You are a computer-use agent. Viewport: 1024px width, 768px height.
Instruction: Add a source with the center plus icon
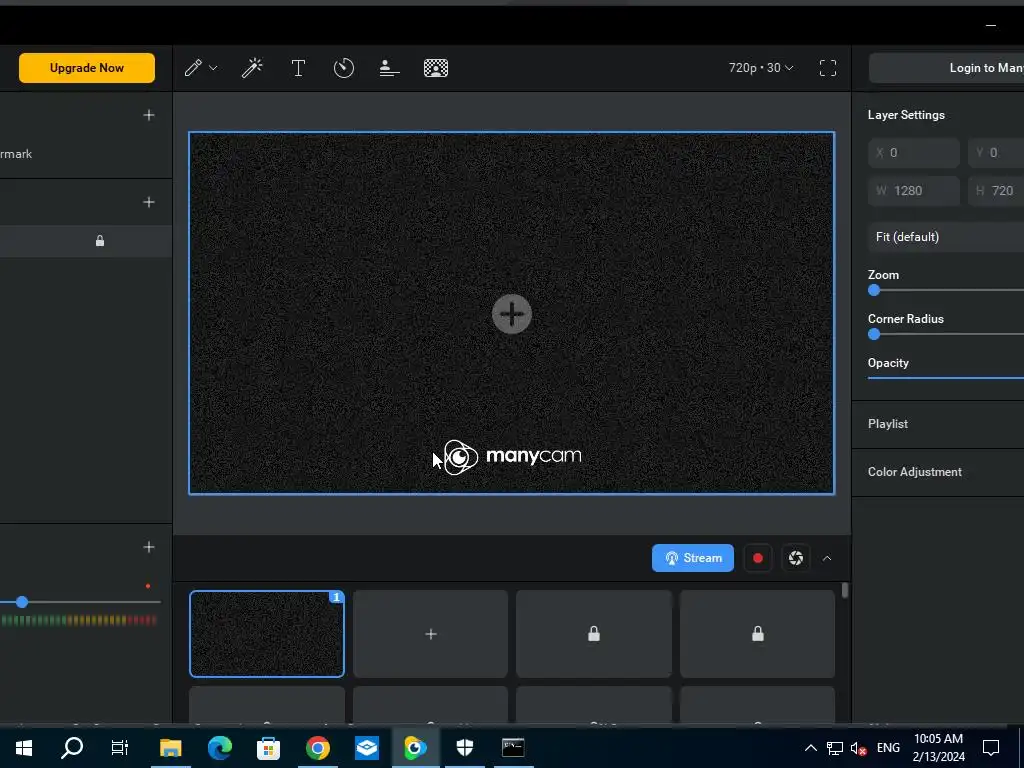click(x=511, y=314)
